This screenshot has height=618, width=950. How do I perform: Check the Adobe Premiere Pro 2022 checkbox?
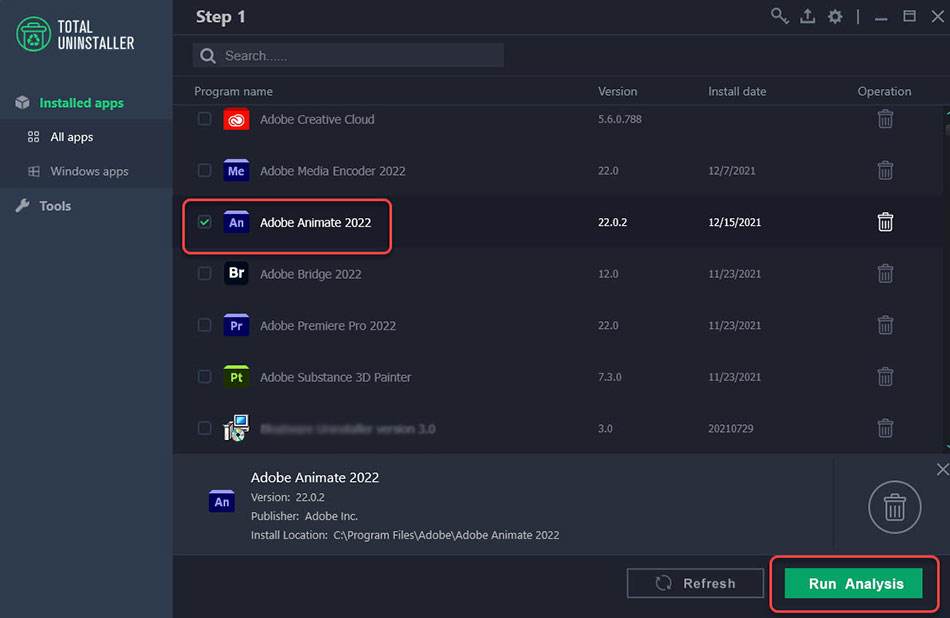tap(205, 325)
